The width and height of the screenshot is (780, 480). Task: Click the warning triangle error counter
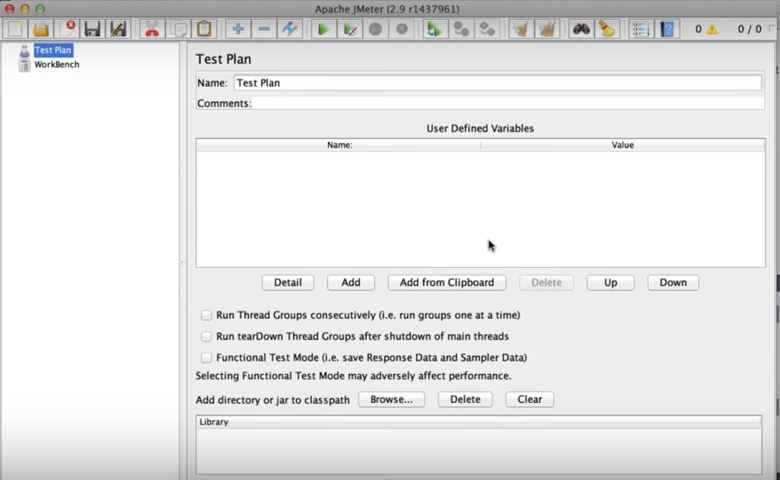coord(712,29)
